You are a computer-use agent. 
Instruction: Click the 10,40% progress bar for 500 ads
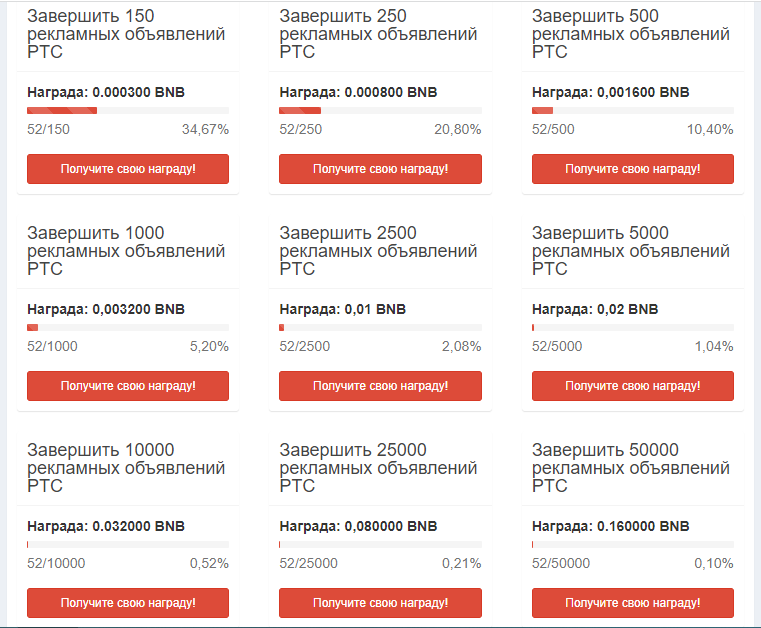pos(632,110)
